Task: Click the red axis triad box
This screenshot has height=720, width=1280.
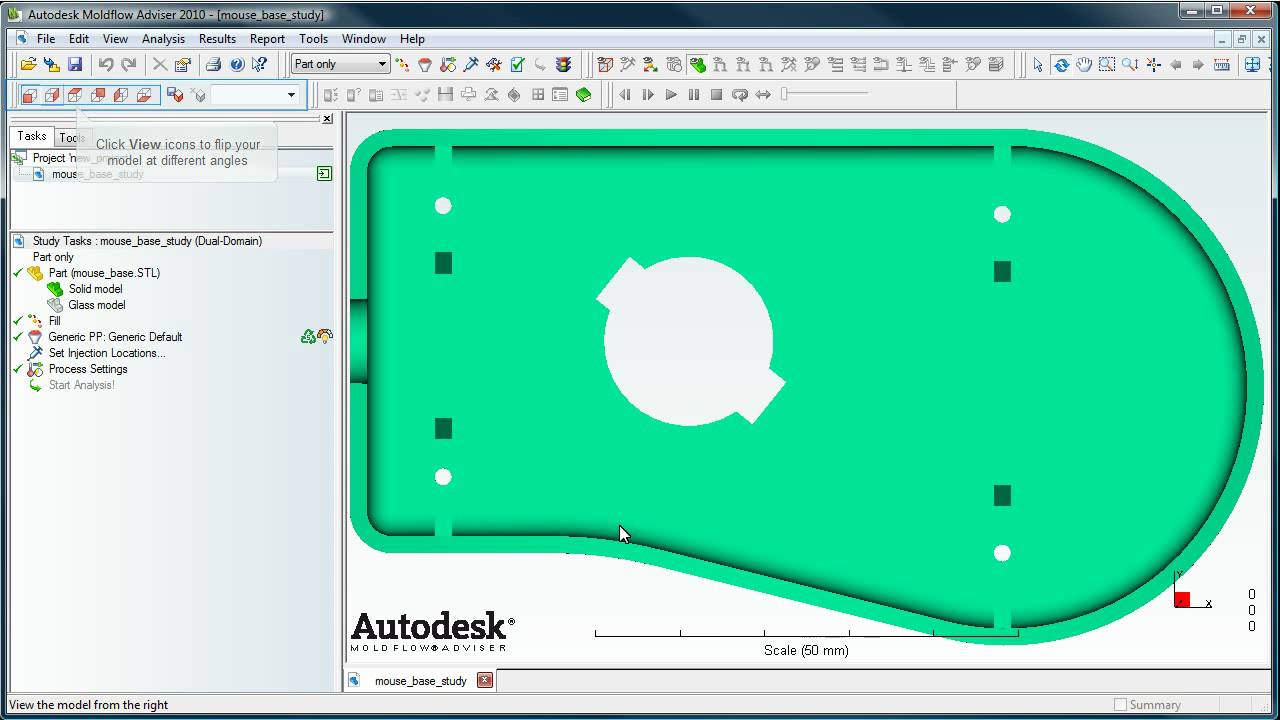Action: point(1182,599)
